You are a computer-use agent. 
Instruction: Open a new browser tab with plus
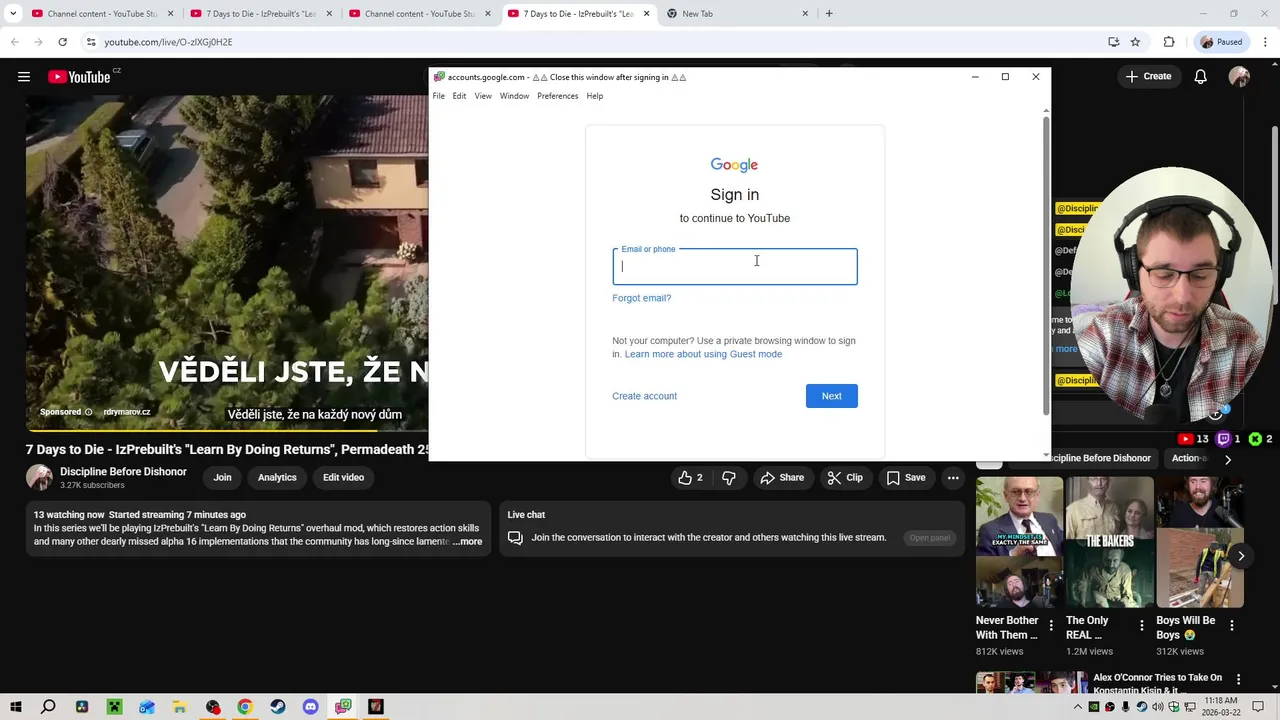[x=829, y=14]
